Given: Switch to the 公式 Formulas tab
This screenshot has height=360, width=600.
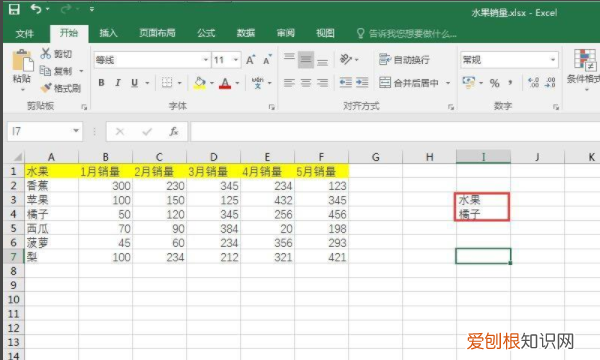Looking at the screenshot, I should point(206,33).
